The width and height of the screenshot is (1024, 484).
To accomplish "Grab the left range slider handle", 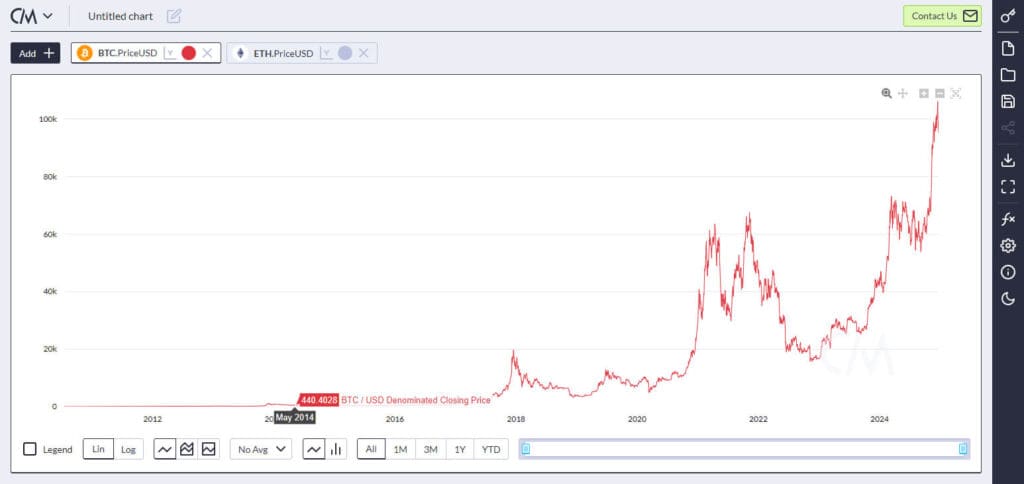I will [526, 449].
